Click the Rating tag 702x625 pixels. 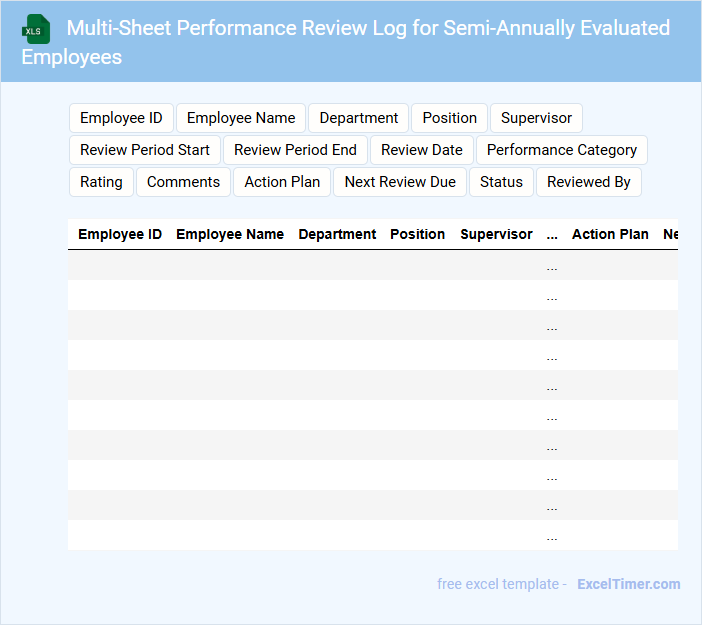101,182
